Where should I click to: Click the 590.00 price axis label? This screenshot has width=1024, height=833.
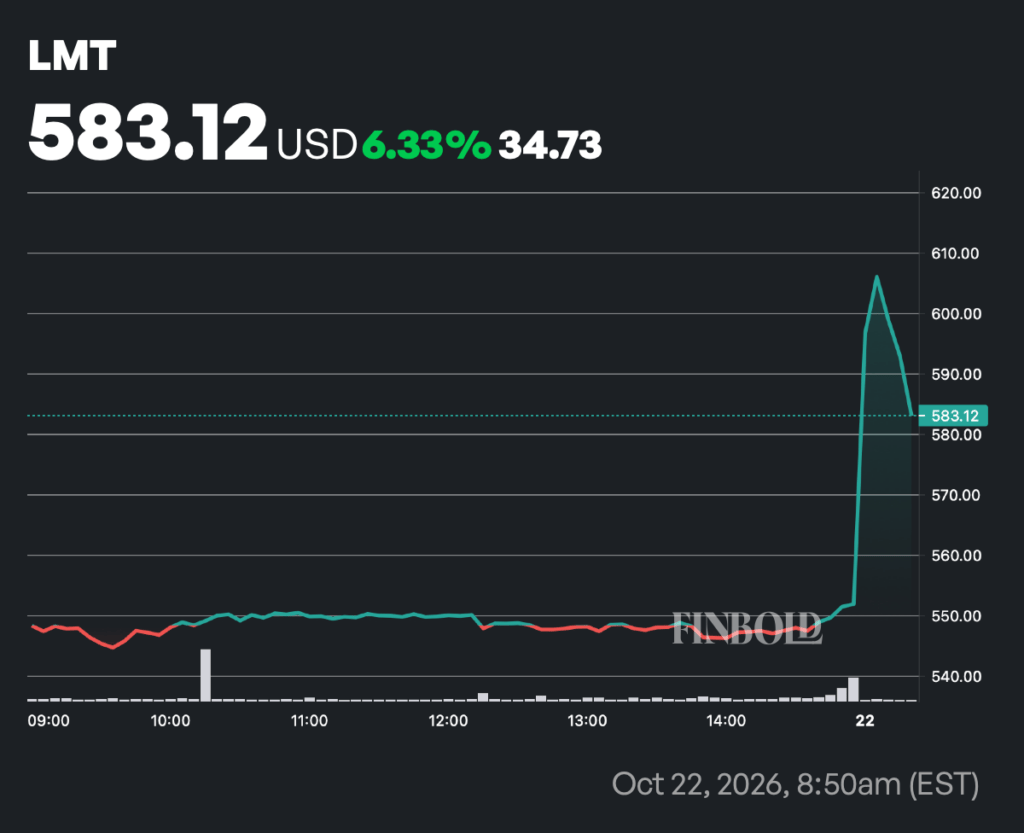[x=956, y=374]
